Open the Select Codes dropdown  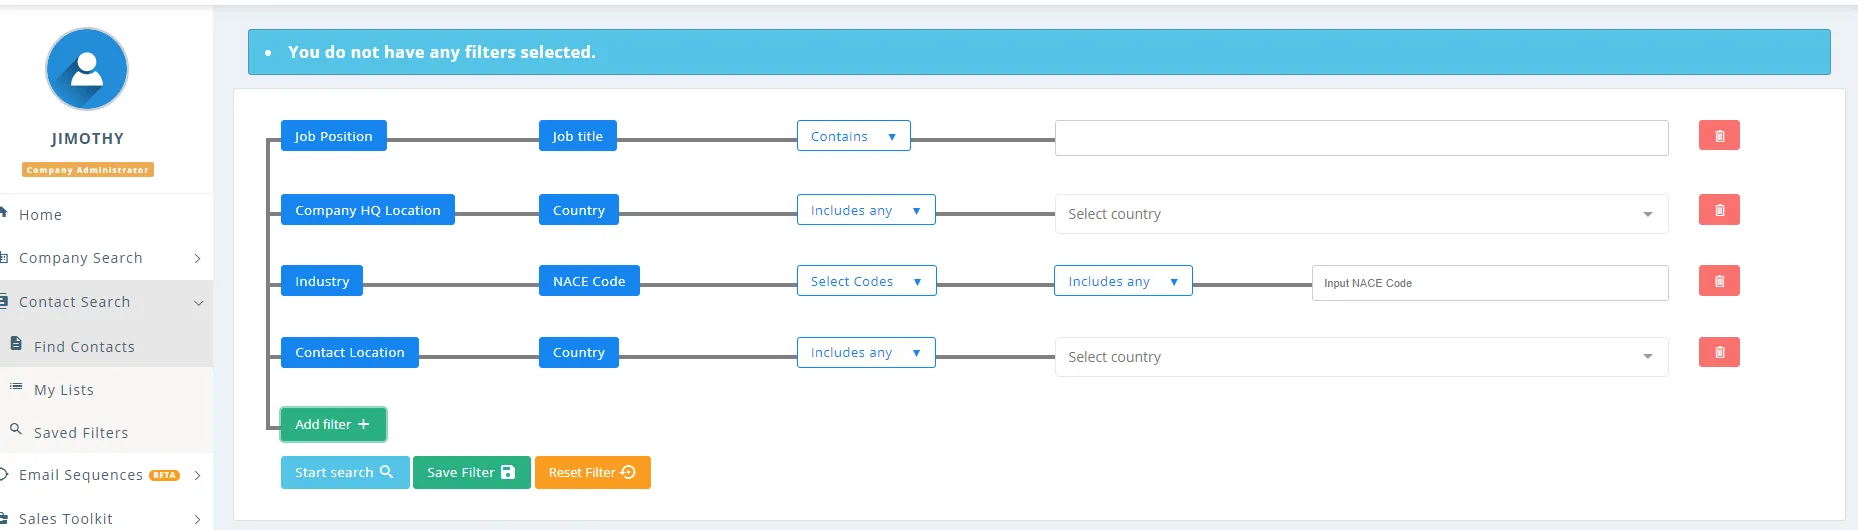[865, 281]
